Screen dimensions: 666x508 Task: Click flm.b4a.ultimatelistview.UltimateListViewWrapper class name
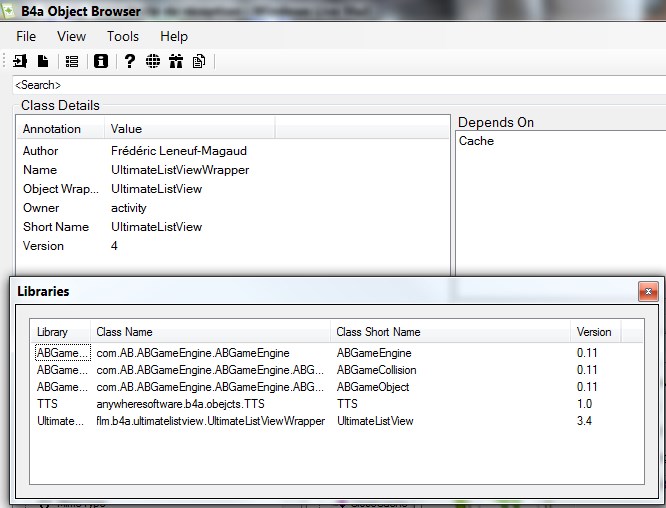click(x=210, y=421)
